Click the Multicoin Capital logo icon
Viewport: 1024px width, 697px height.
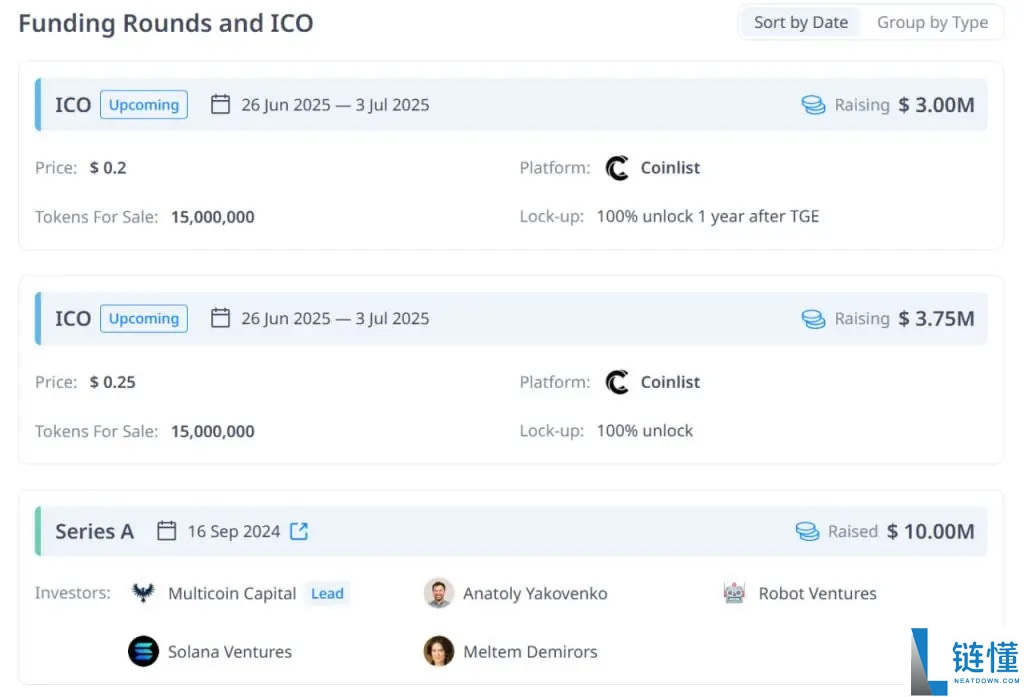144,593
